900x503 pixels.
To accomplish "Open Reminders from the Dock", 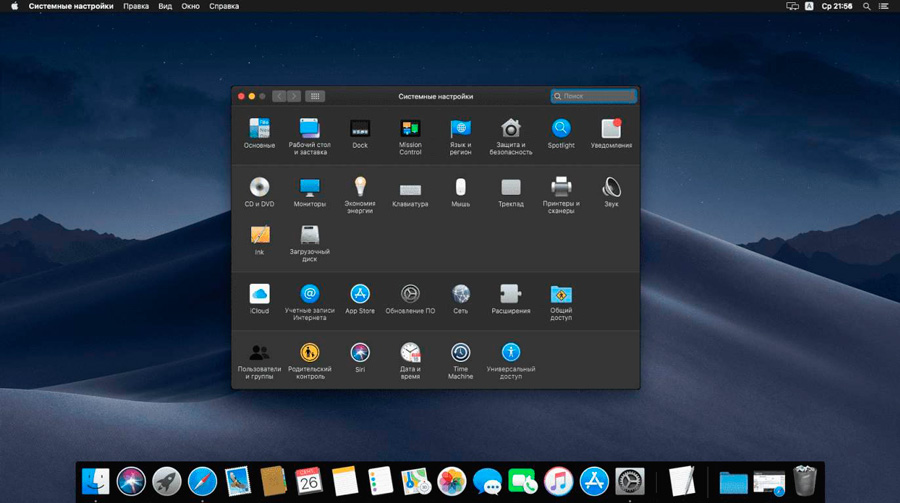I will pyautogui.click(x=381, y=481).
